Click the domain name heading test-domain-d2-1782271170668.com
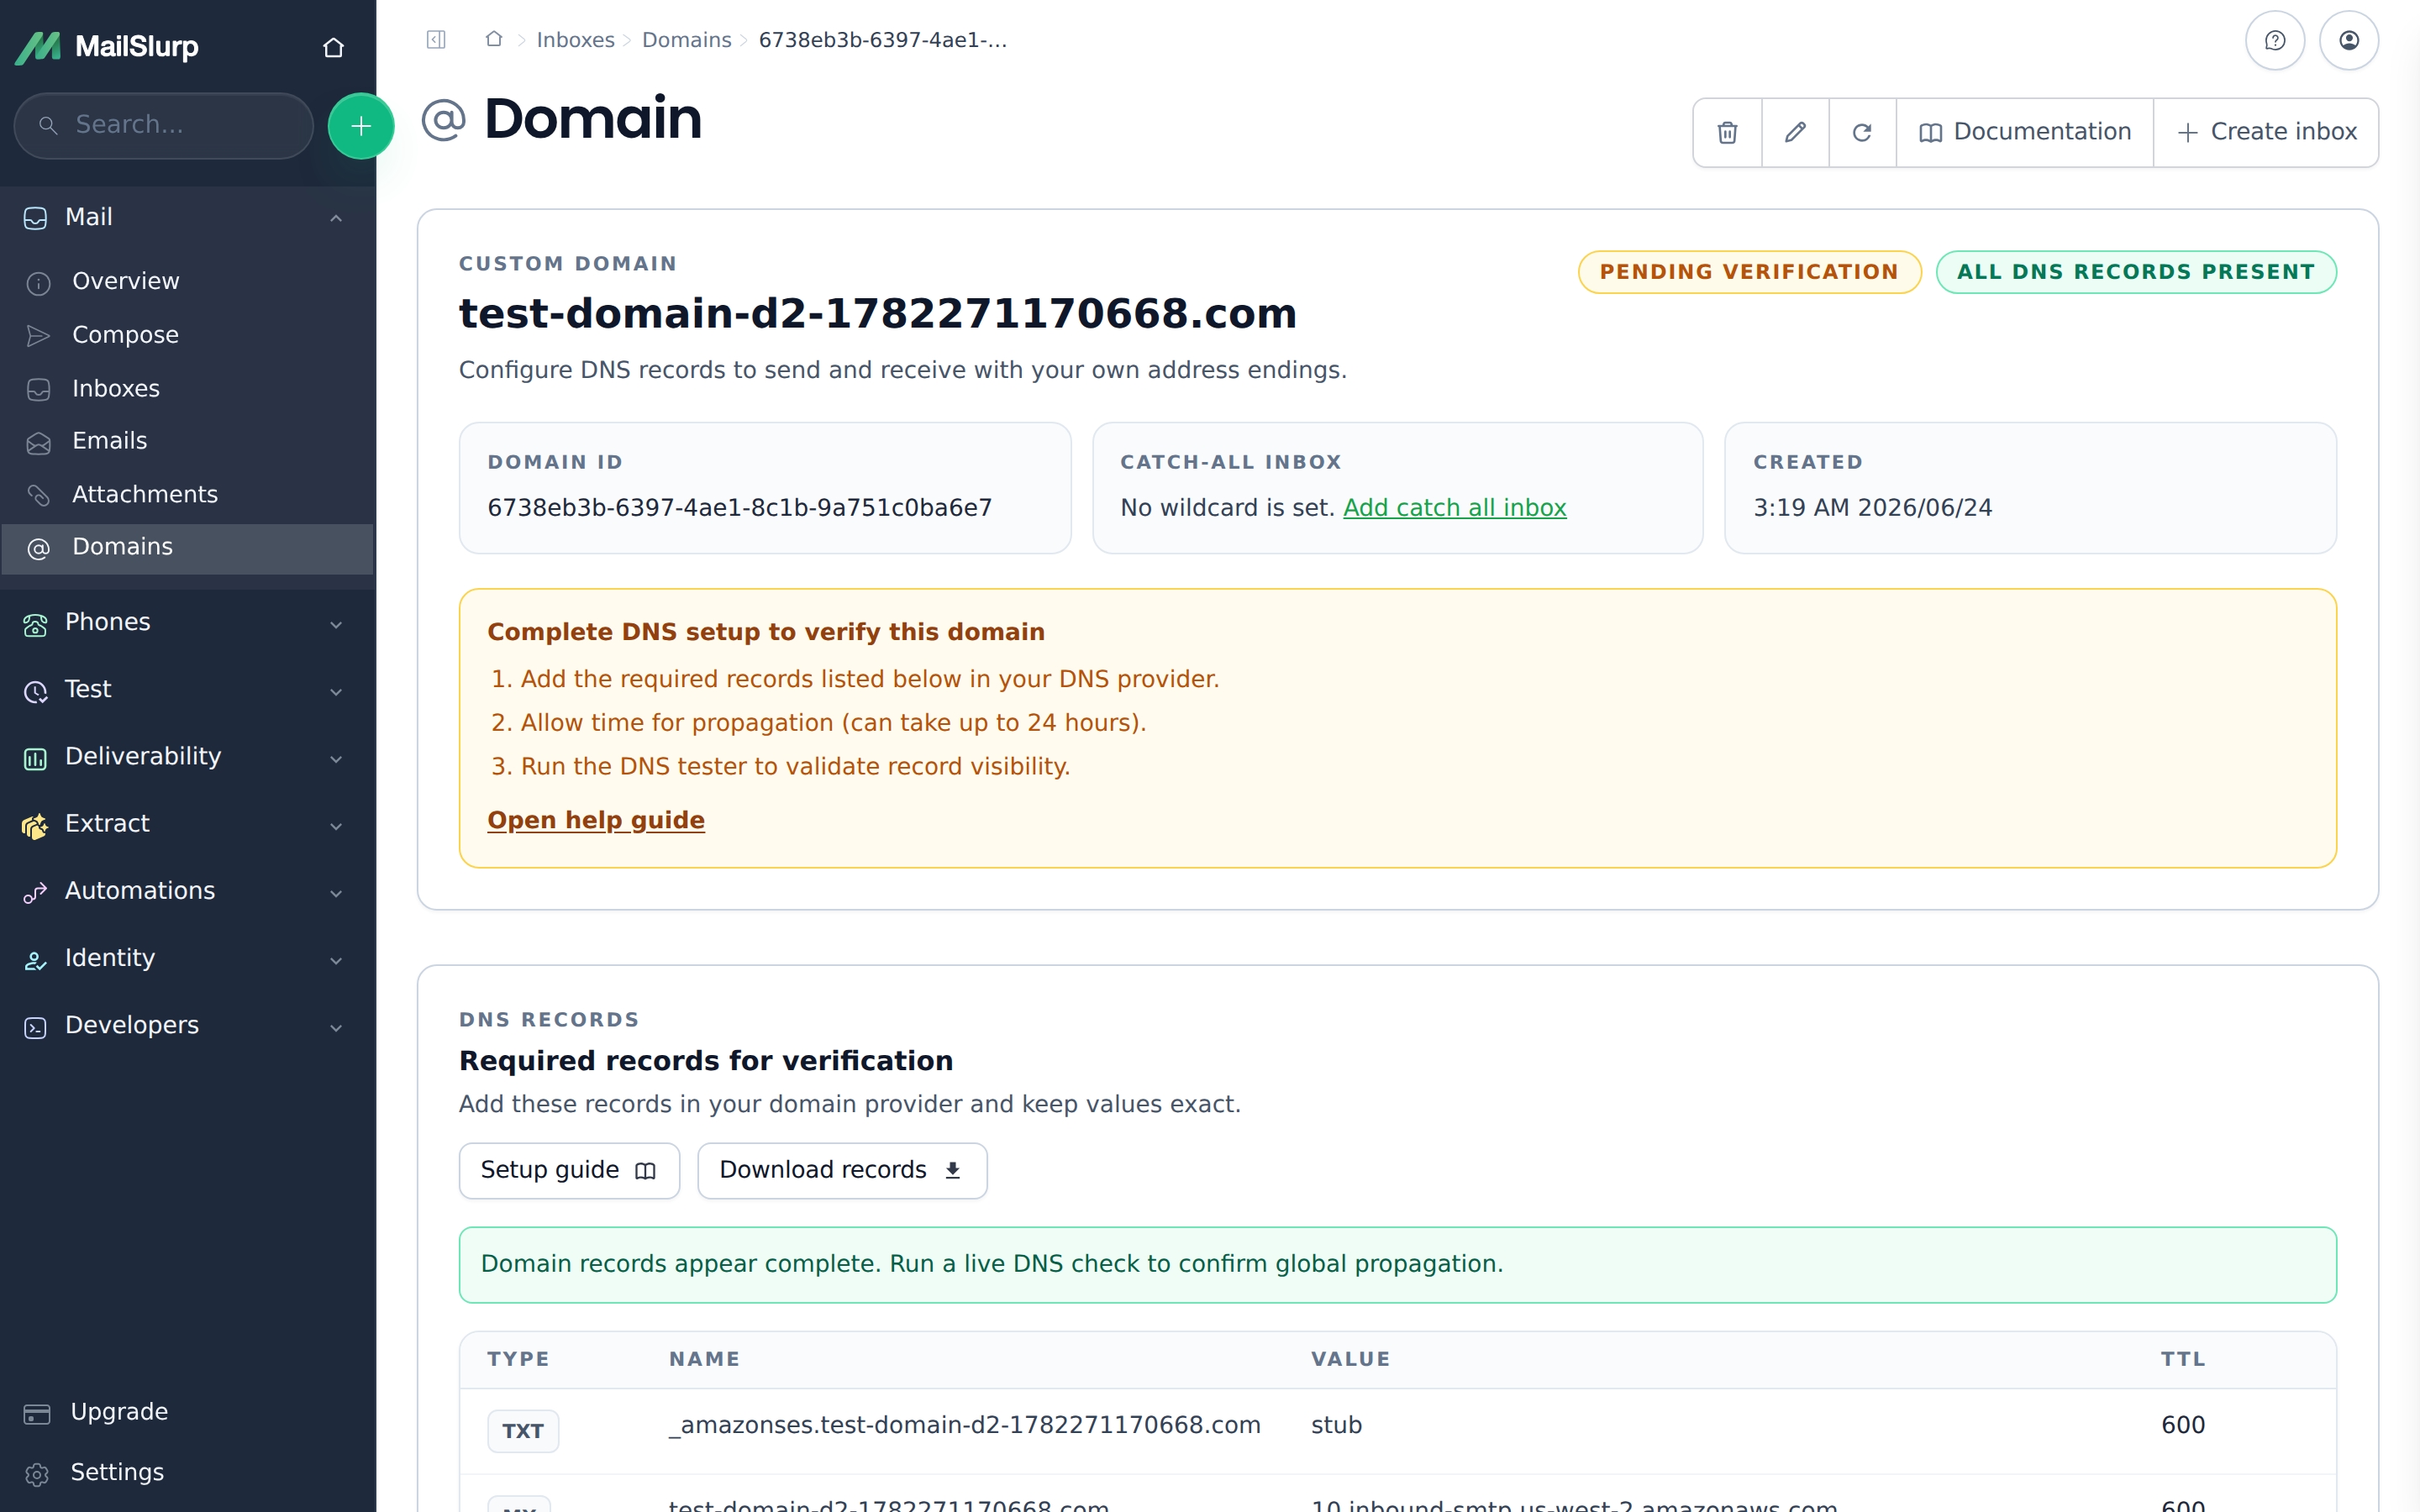2420x1512 pixels. pyautogui.click(x=877, y=314)
